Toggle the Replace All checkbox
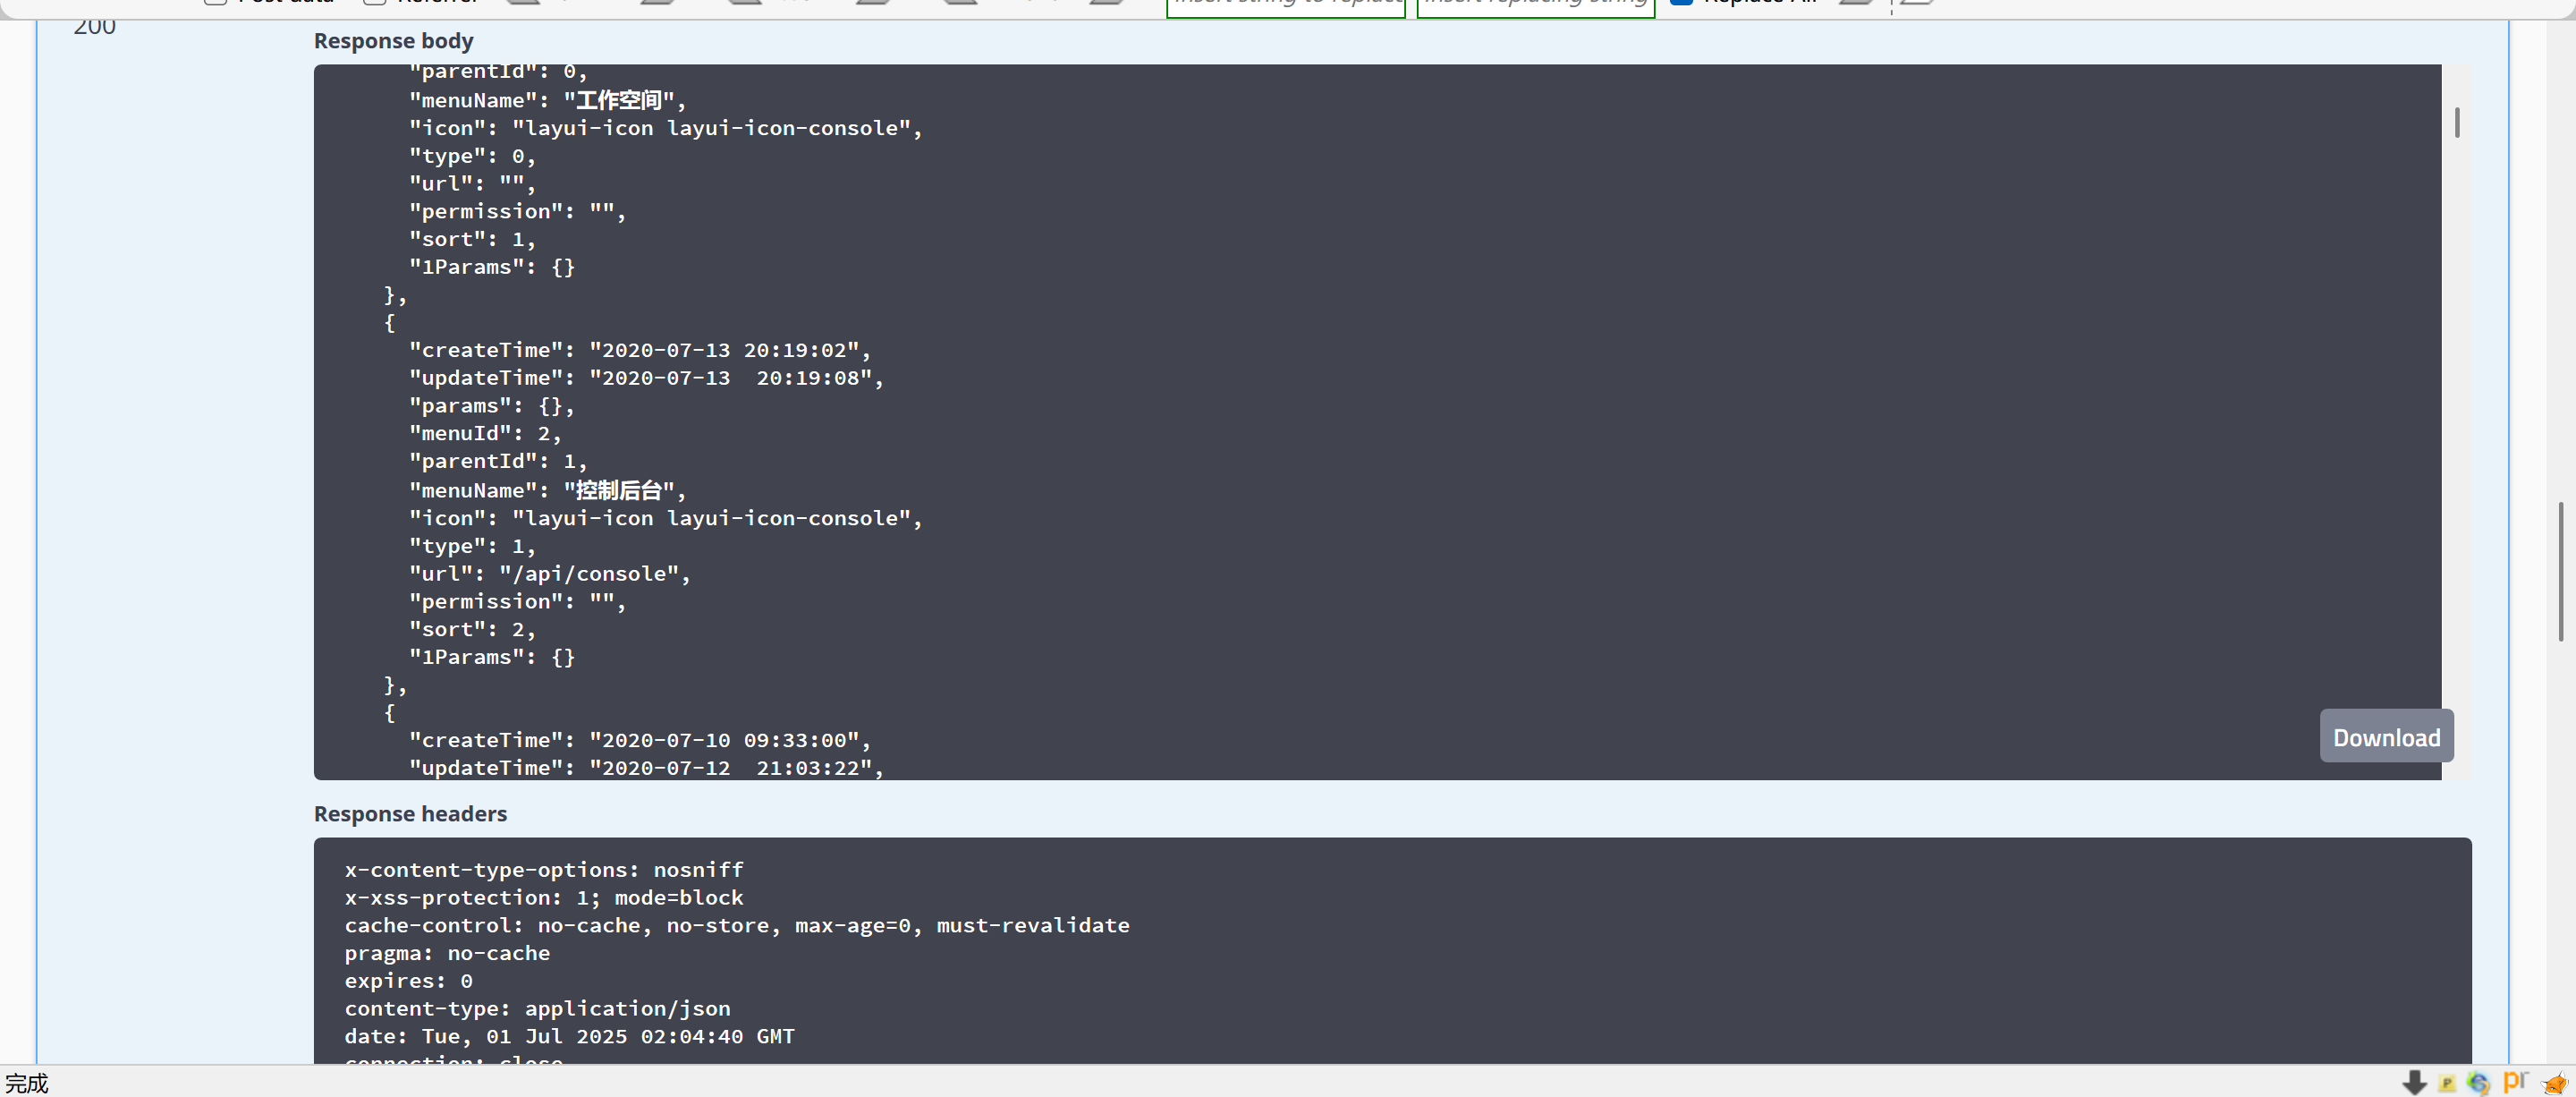The width and height of the screenshot is (2576, 1097). 1681,3
